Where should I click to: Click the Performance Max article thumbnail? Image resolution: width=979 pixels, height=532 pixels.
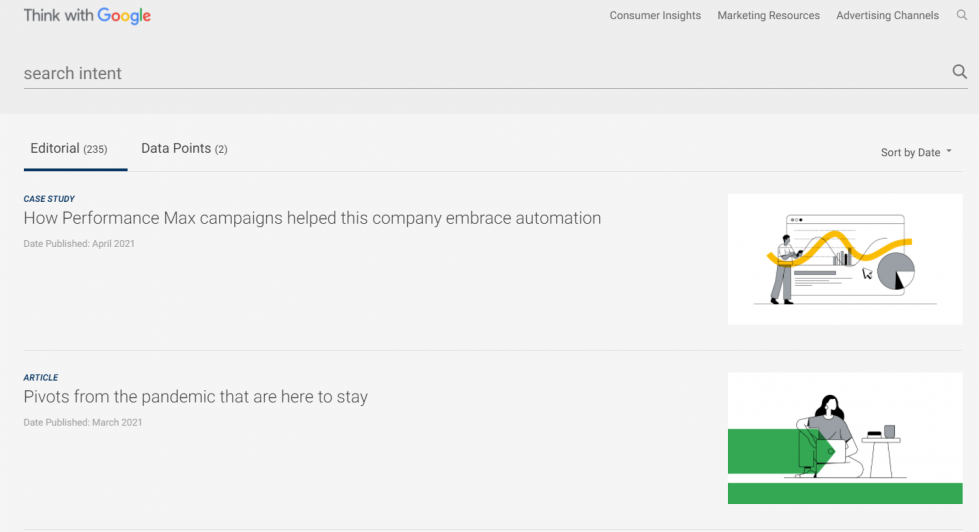click(x=845, y=259)
